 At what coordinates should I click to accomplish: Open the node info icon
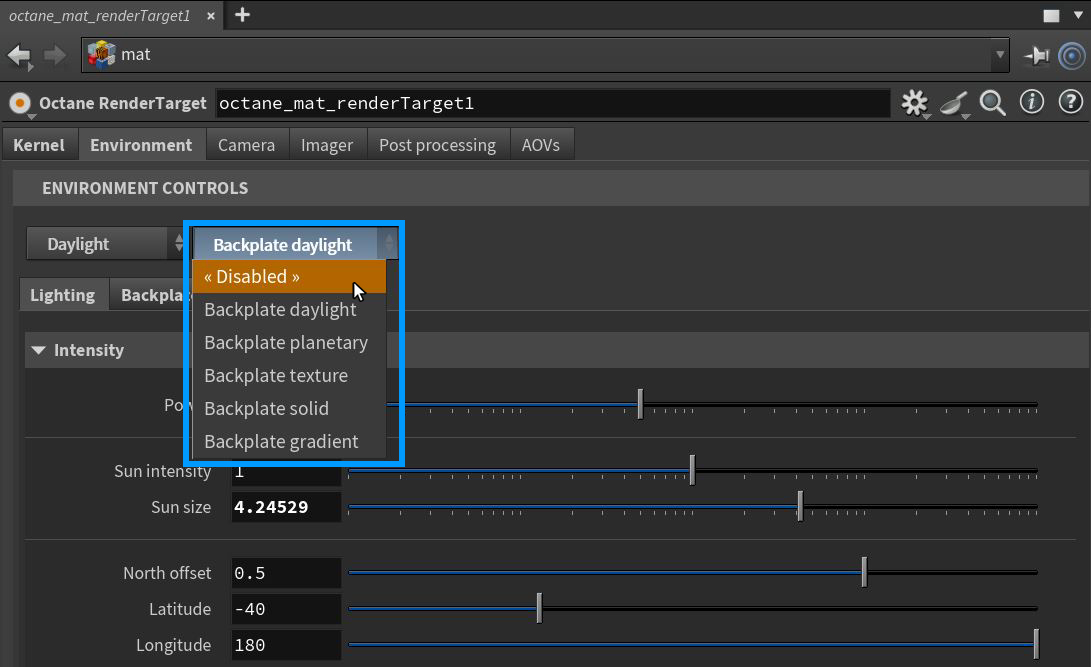point(1031,102)
